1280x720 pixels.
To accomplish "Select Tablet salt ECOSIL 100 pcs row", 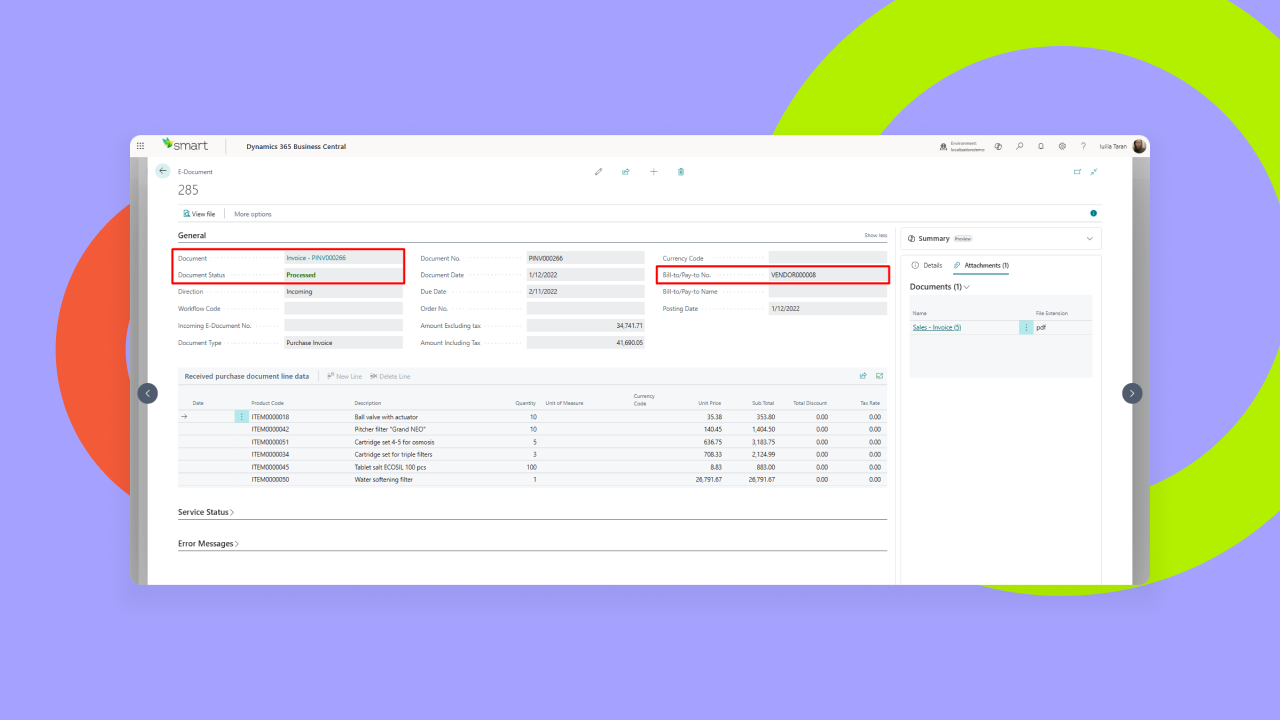I will 532,467.
